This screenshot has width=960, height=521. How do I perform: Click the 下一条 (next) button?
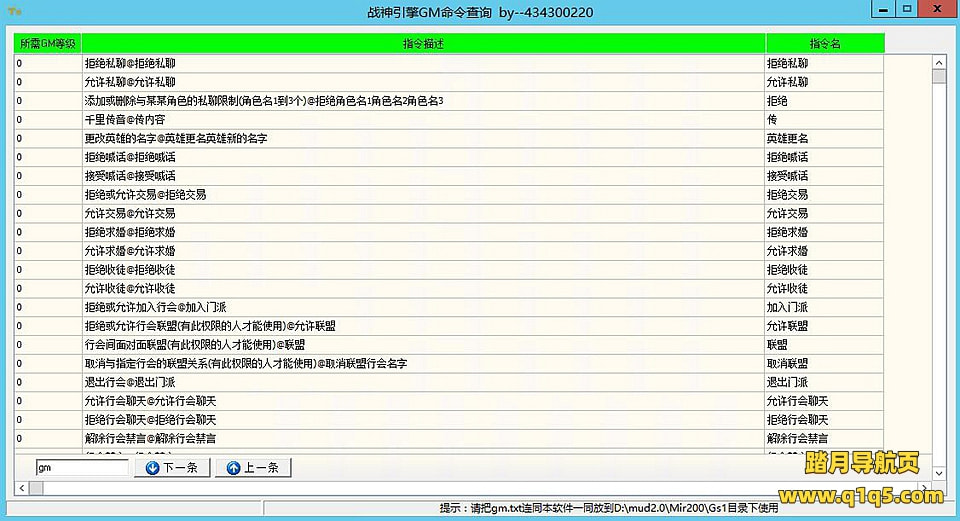[172, 467]
